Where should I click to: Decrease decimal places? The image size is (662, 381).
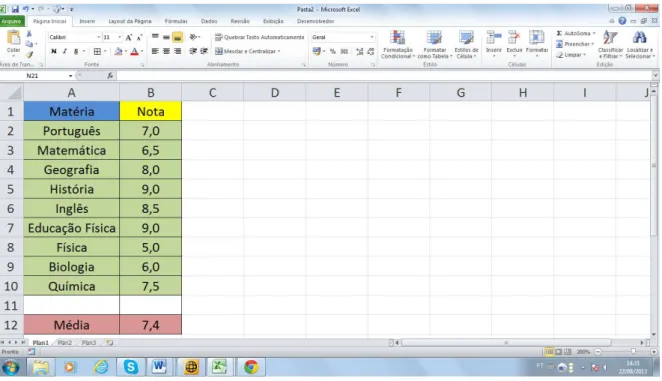(370, 51)
